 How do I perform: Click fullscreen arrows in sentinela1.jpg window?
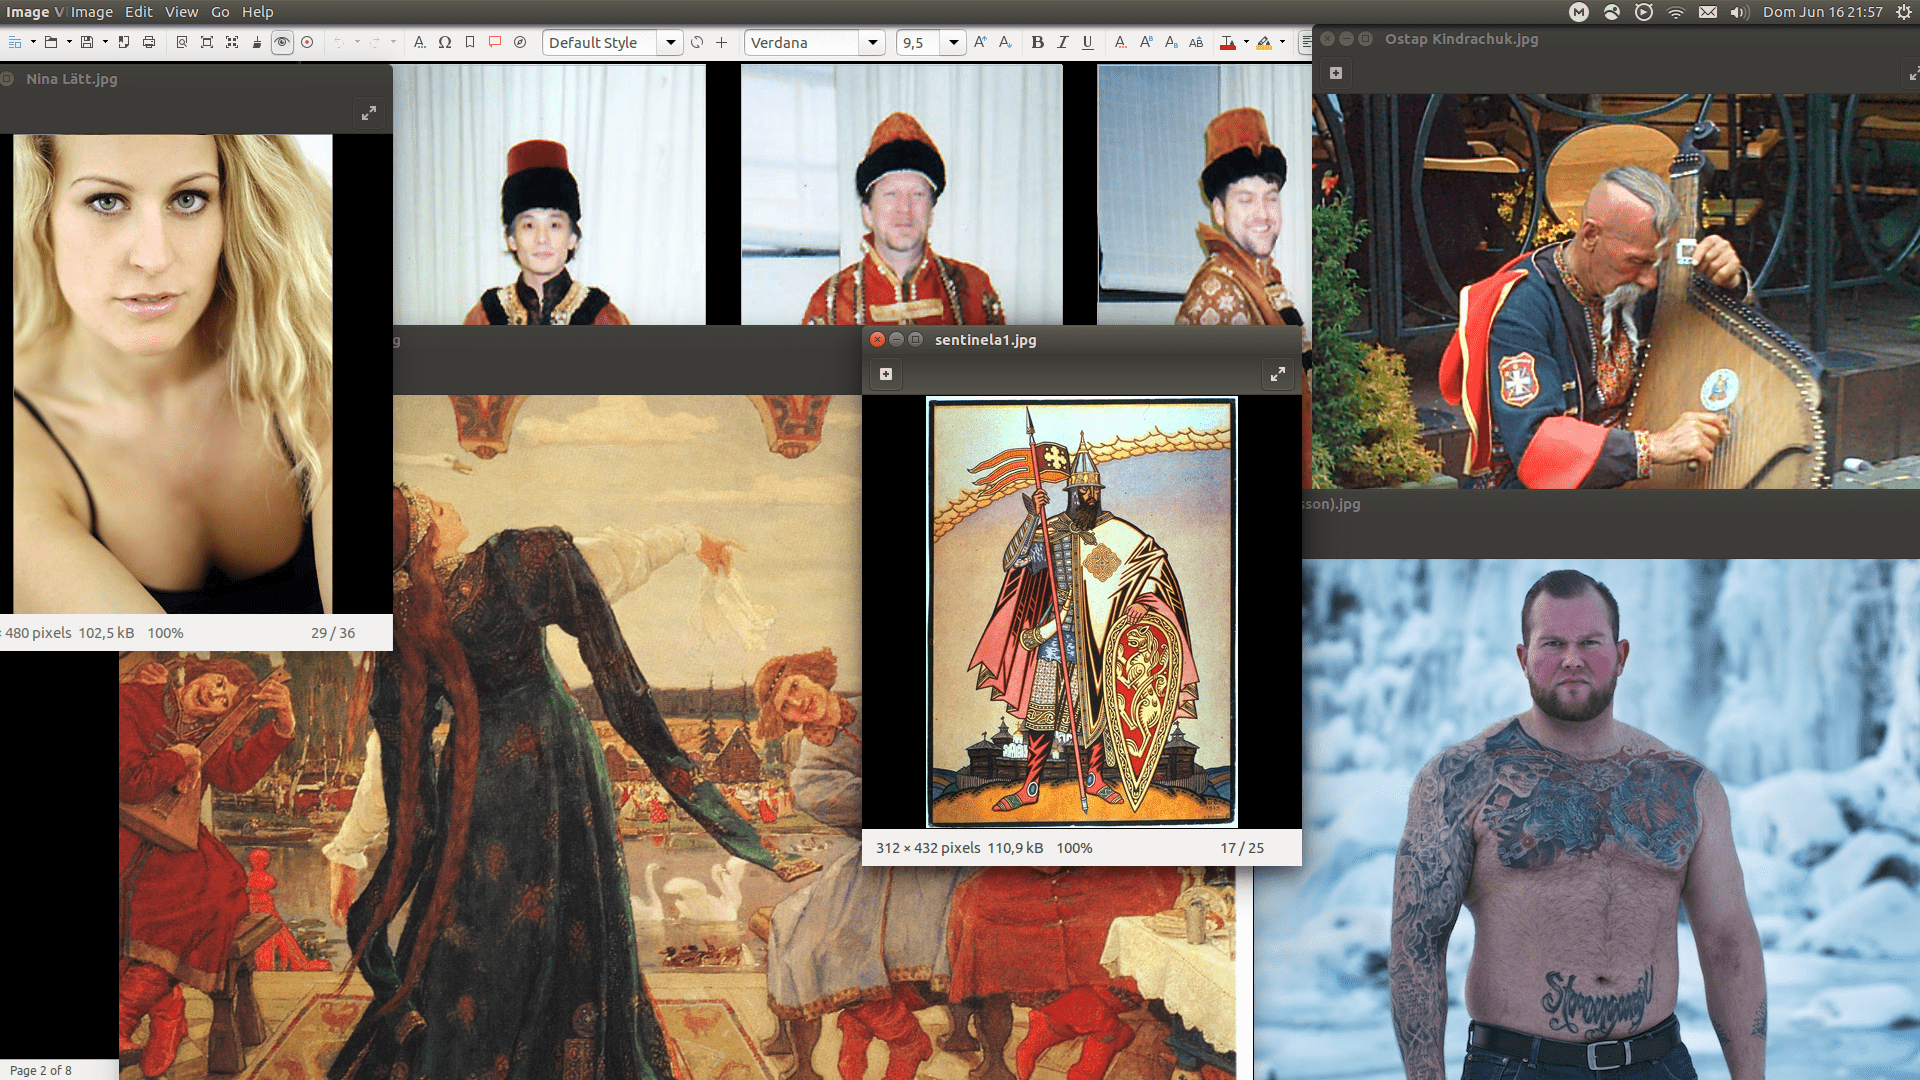(1278, 374)
